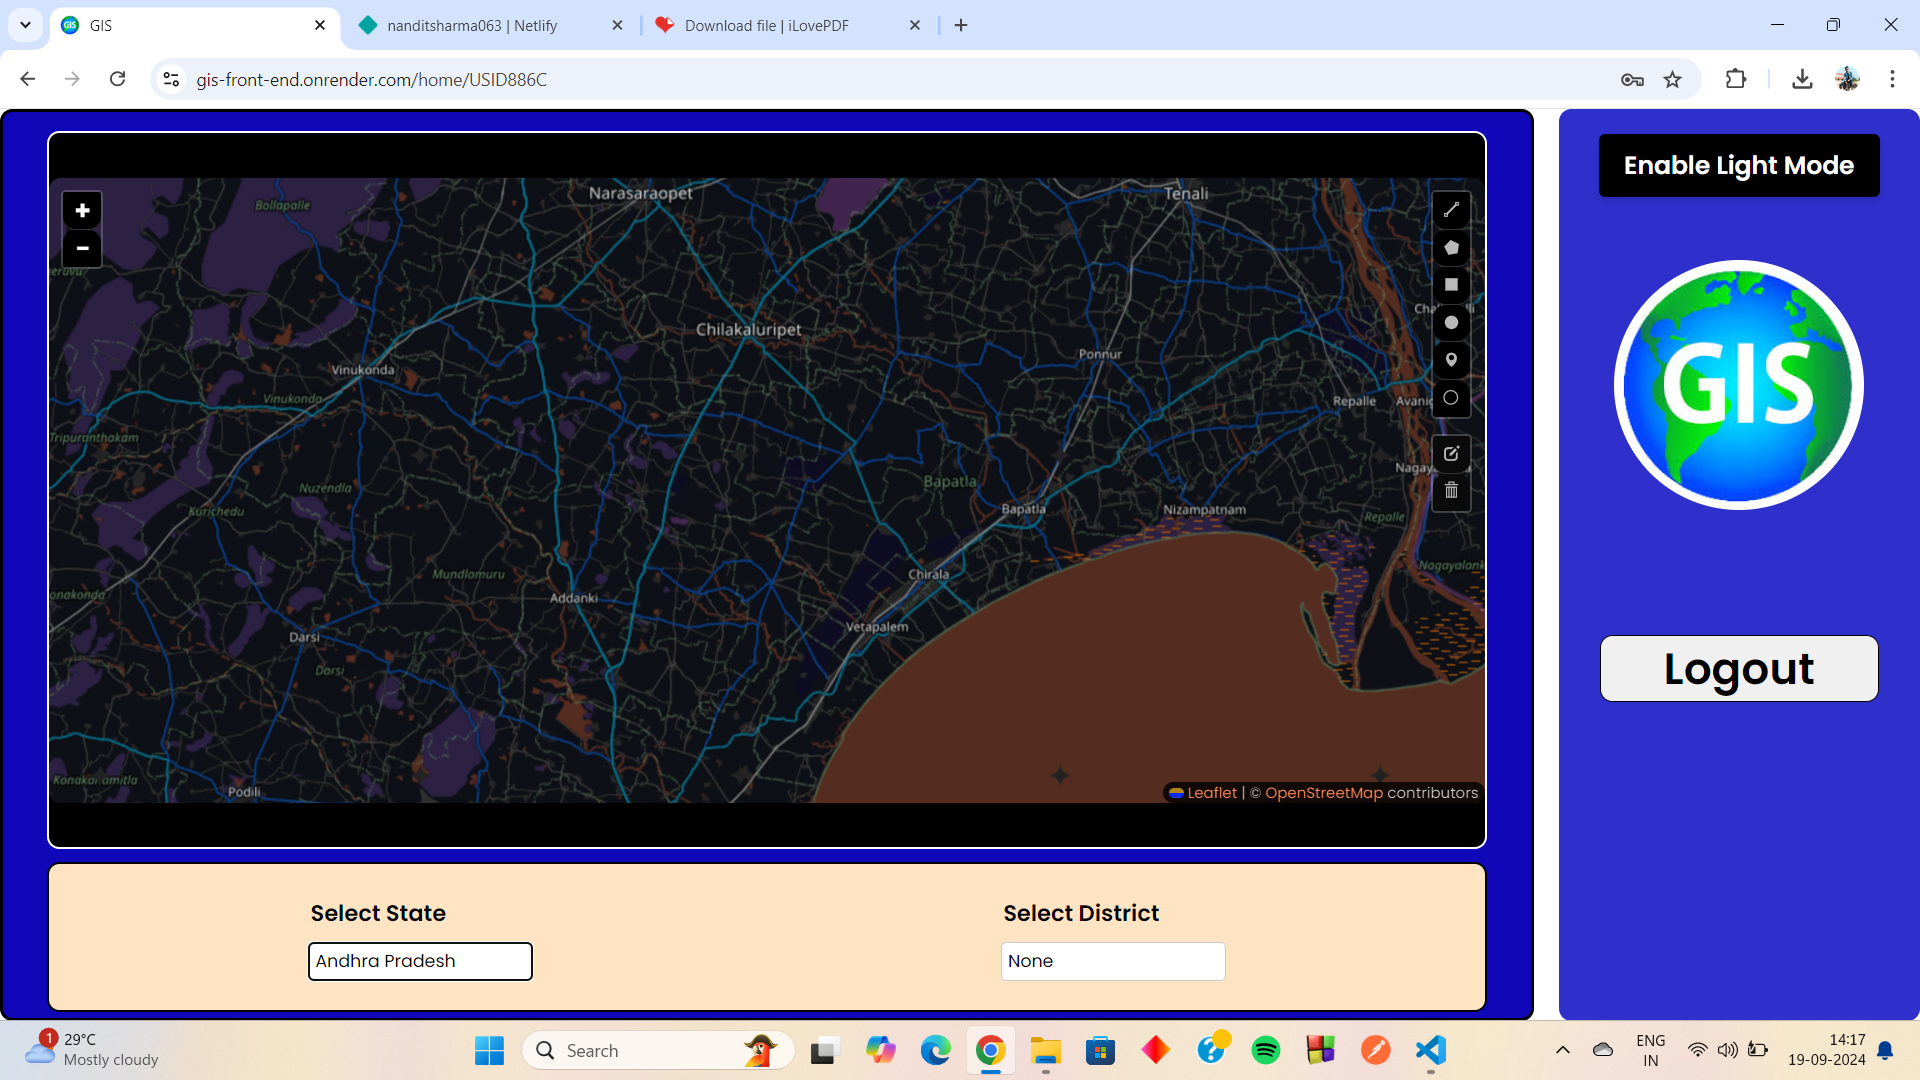Switch to the iLovePDF download tab
The height and width of the screenshot is (1080, 1920).
(x=766, y=25)
